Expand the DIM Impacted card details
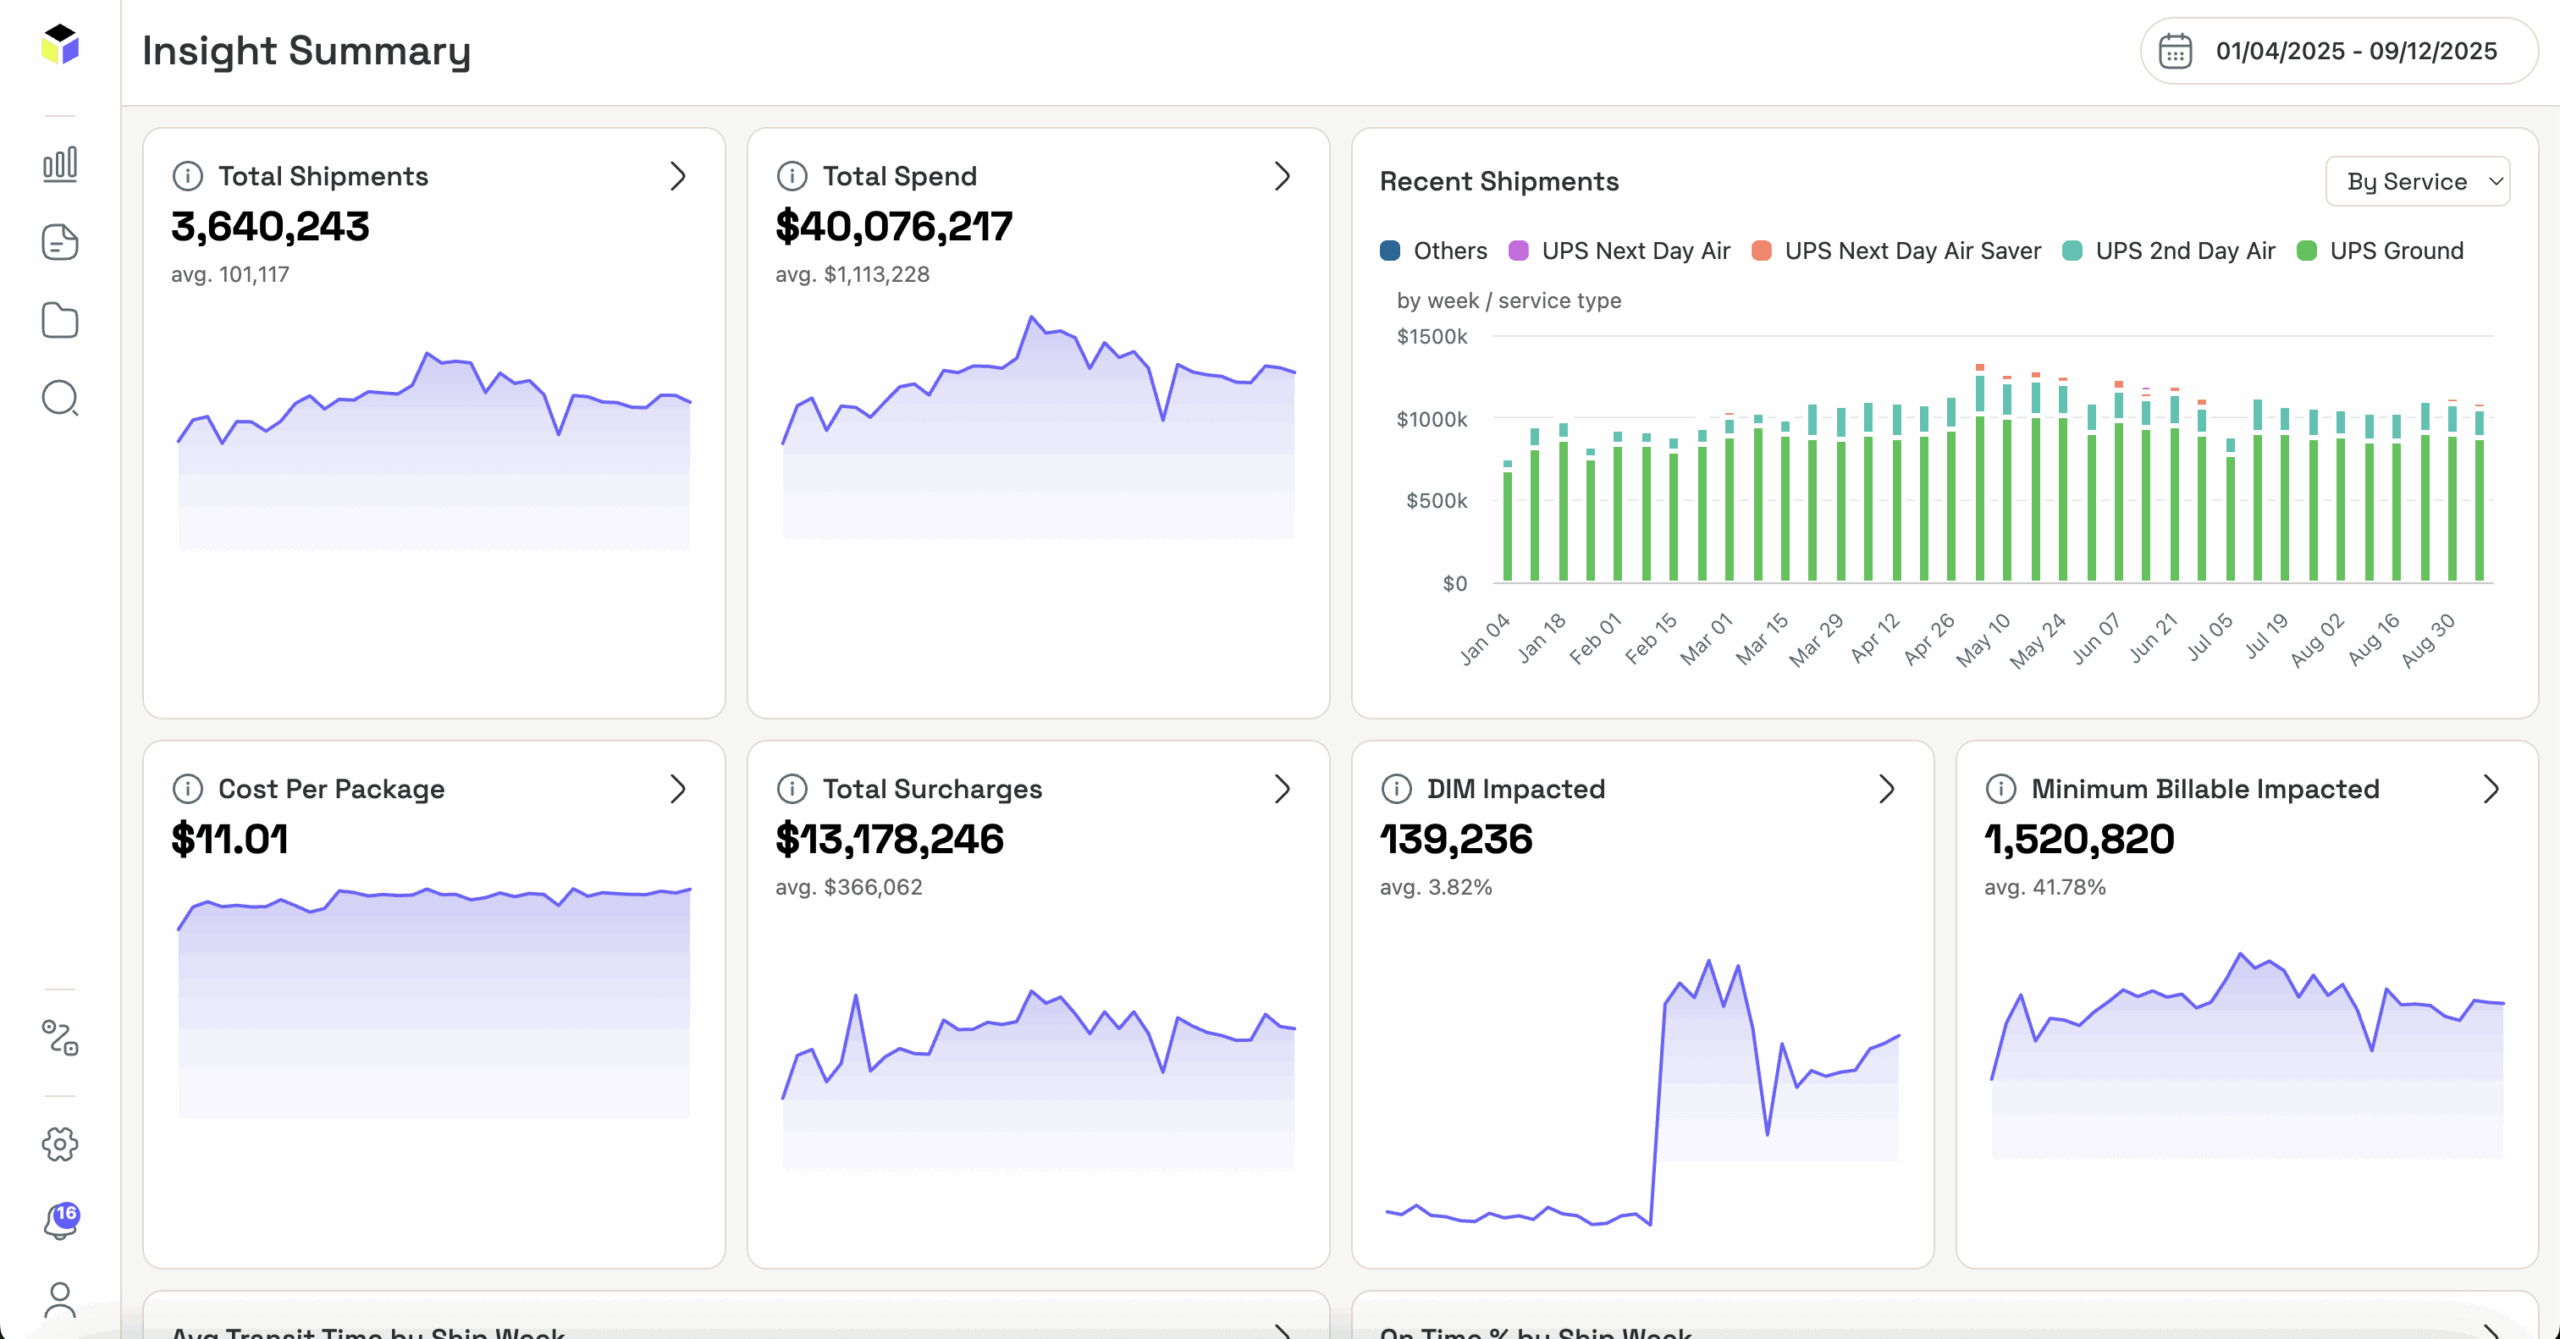 coord(1888,789)
